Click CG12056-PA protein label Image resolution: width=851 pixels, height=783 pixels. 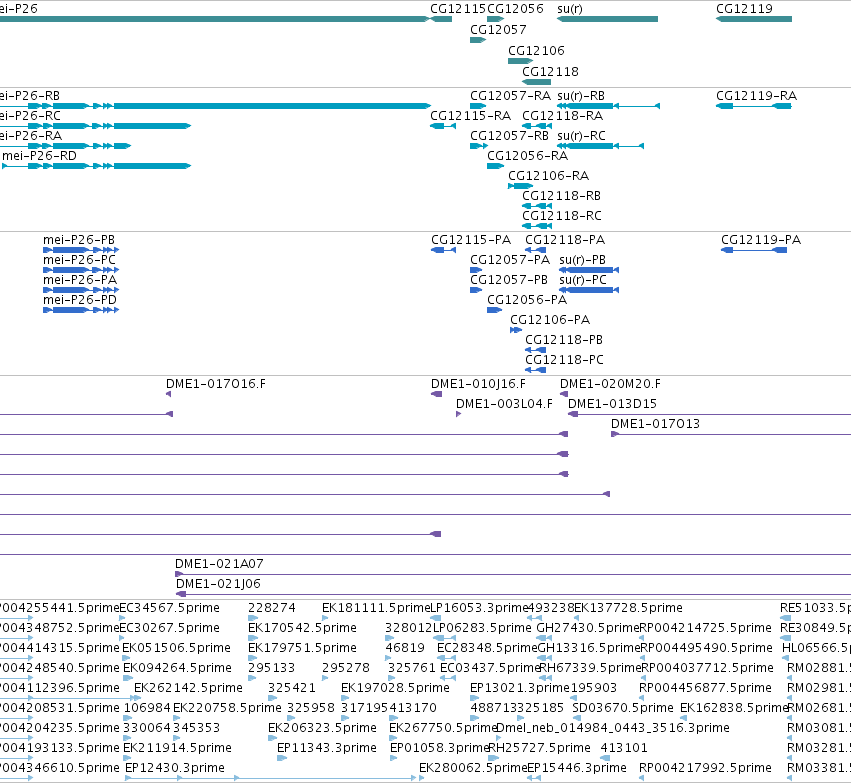[527, 300]
